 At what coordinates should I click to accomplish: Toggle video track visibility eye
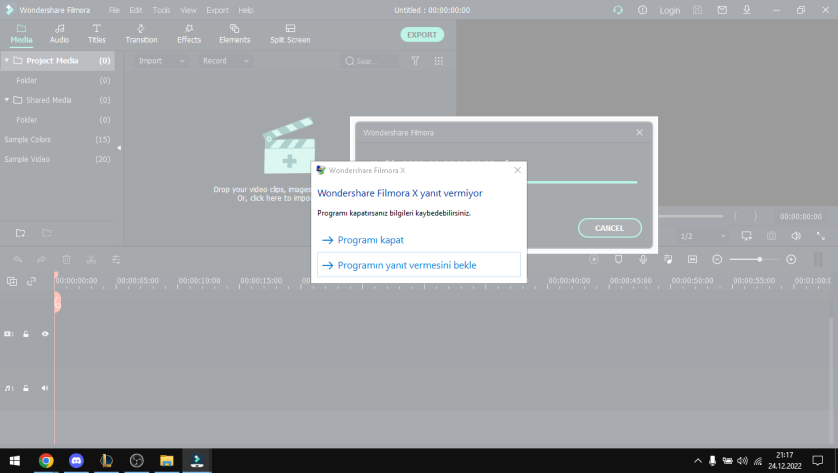point(45,334)
